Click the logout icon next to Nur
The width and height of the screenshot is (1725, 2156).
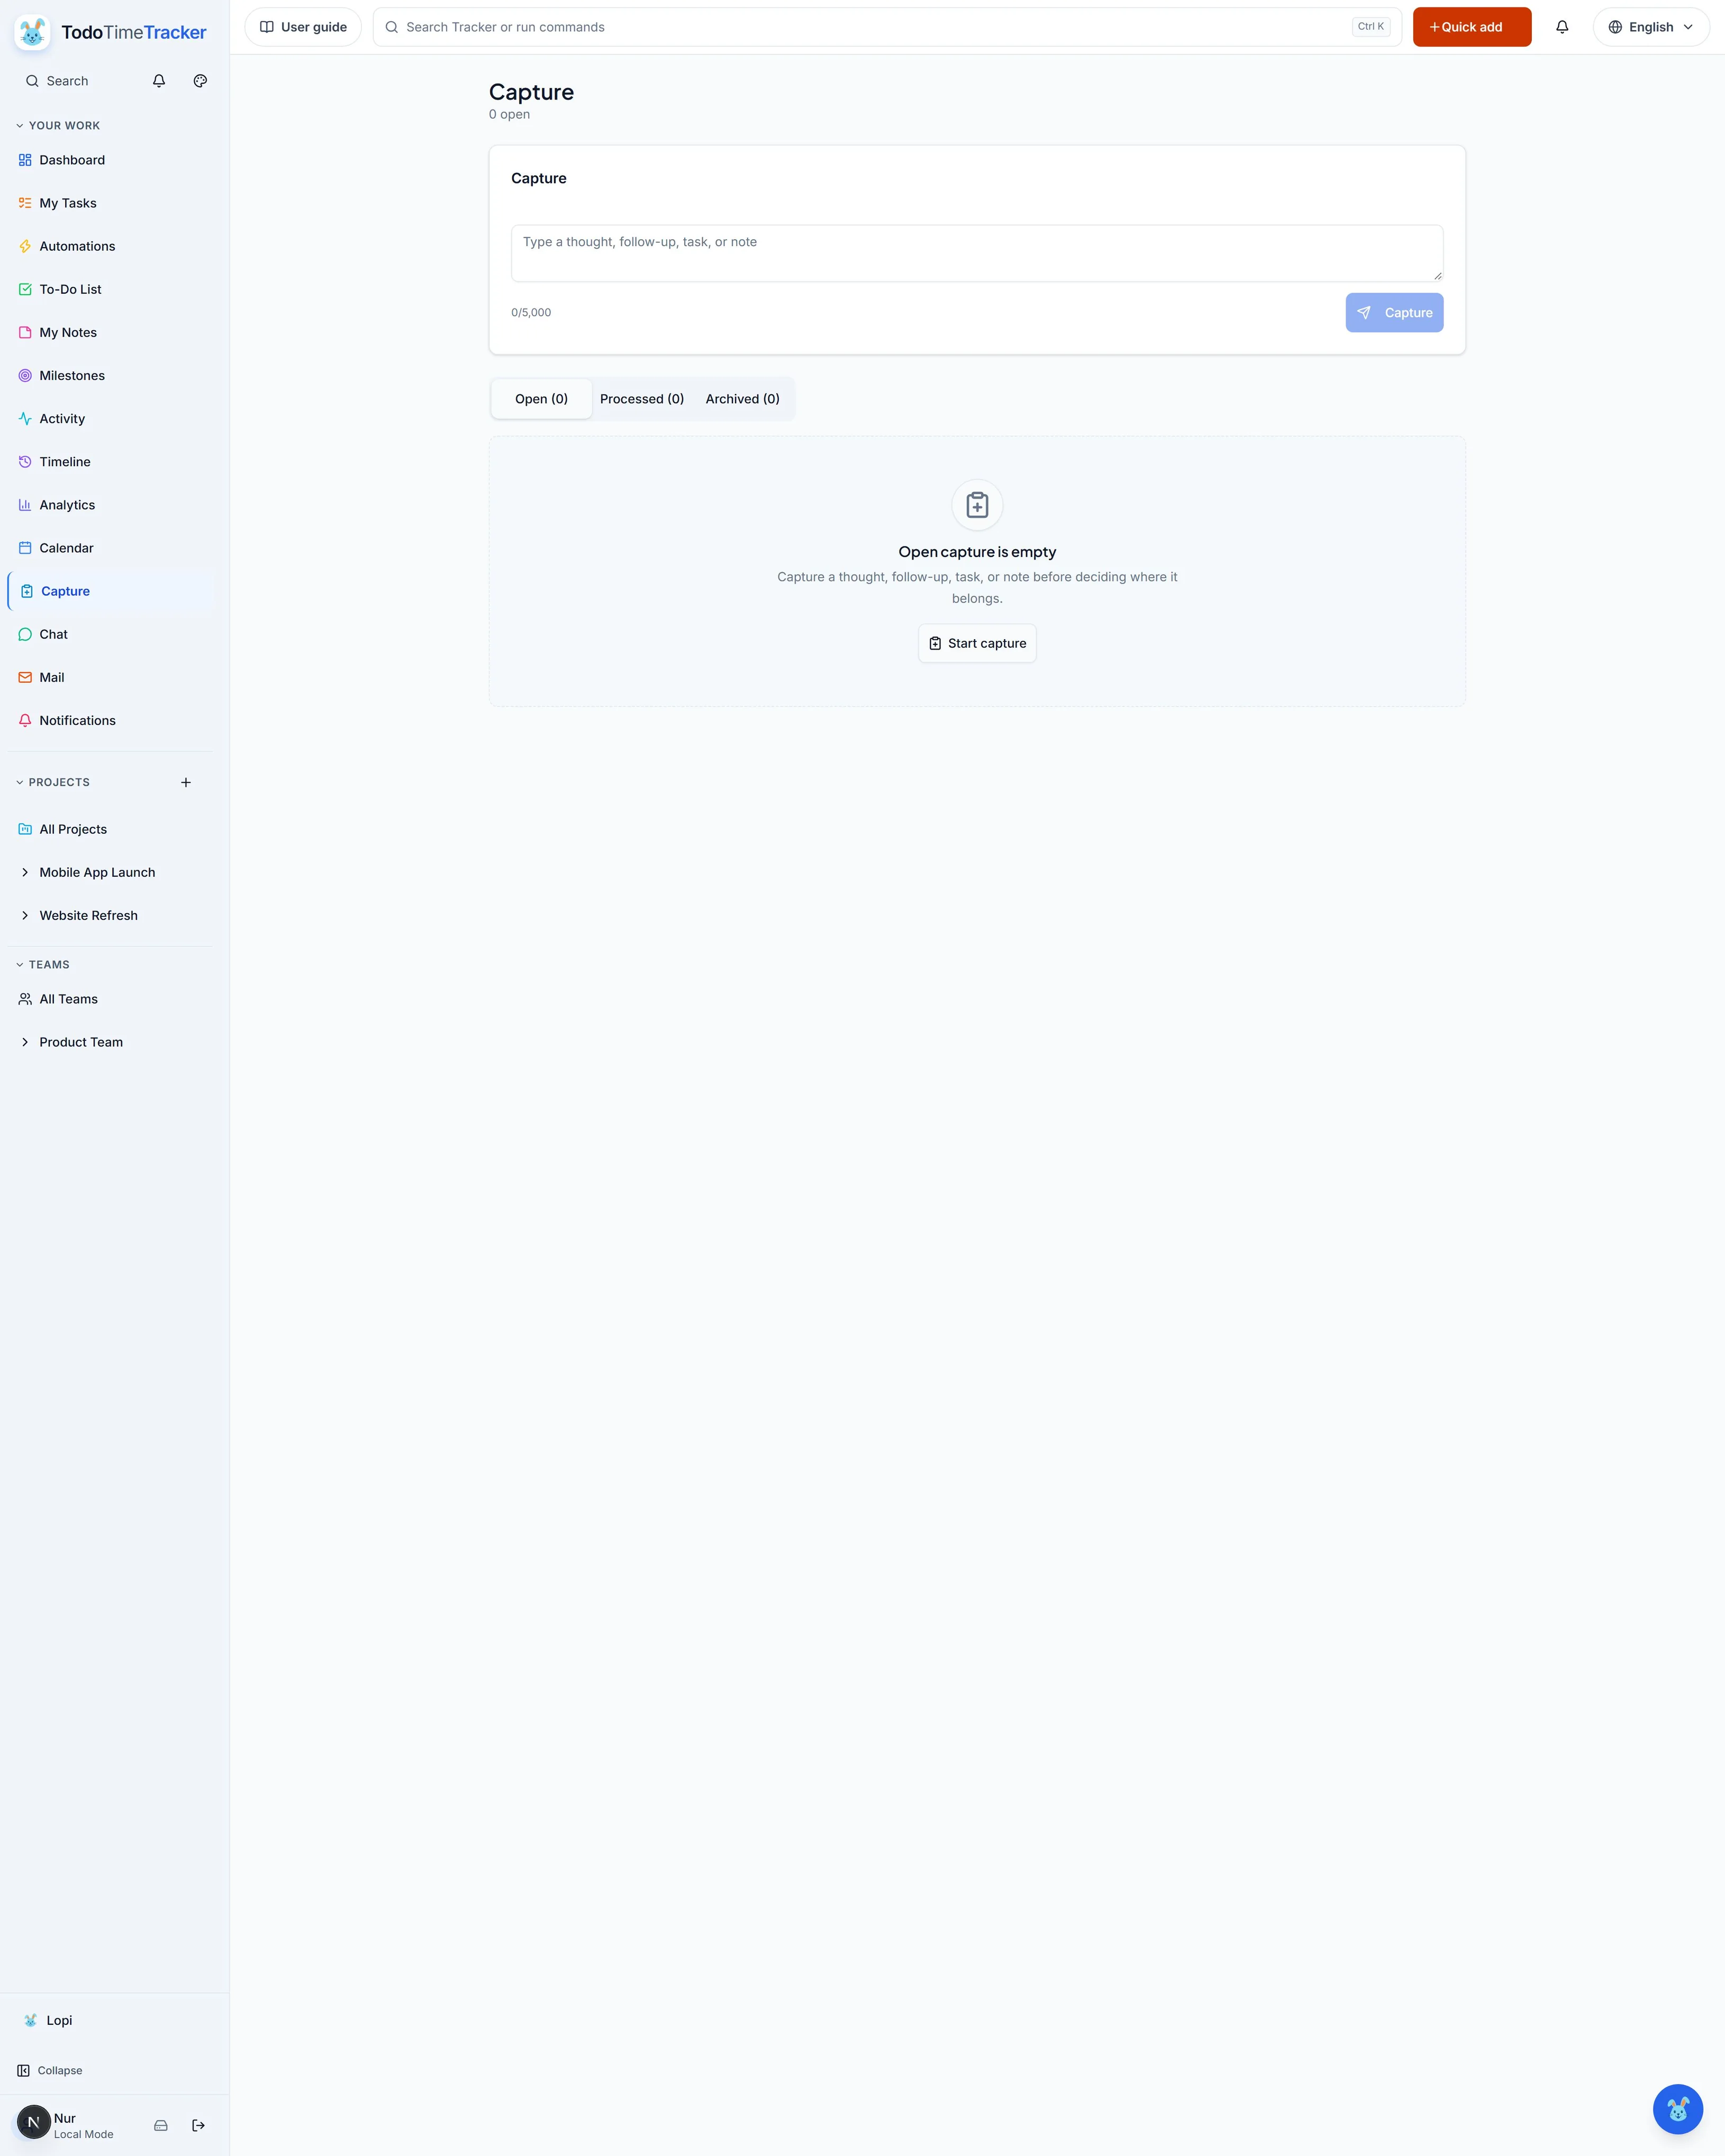tap(198, 2125)
